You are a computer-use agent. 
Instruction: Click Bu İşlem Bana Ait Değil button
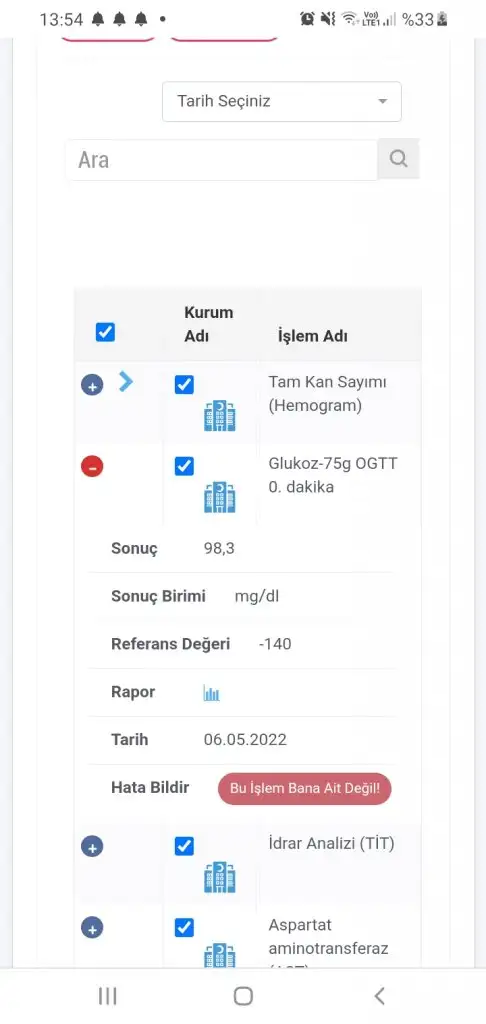click(x=304, y=788)
